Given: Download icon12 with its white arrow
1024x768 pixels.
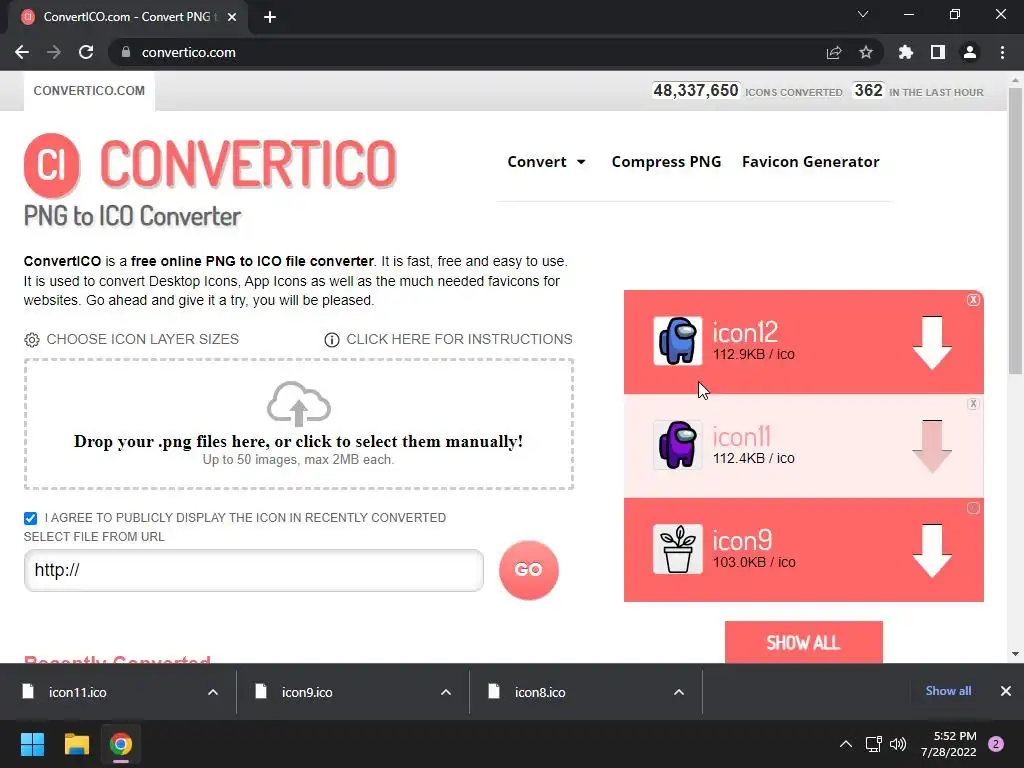Looking at the screenshot, I should pyautogui.click(x=931, y=343).
